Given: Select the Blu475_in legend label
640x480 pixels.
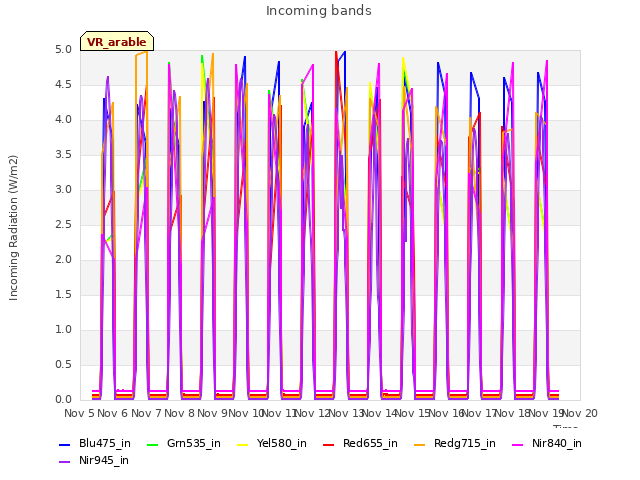Looking at the screenshot, I should (105, 444).
